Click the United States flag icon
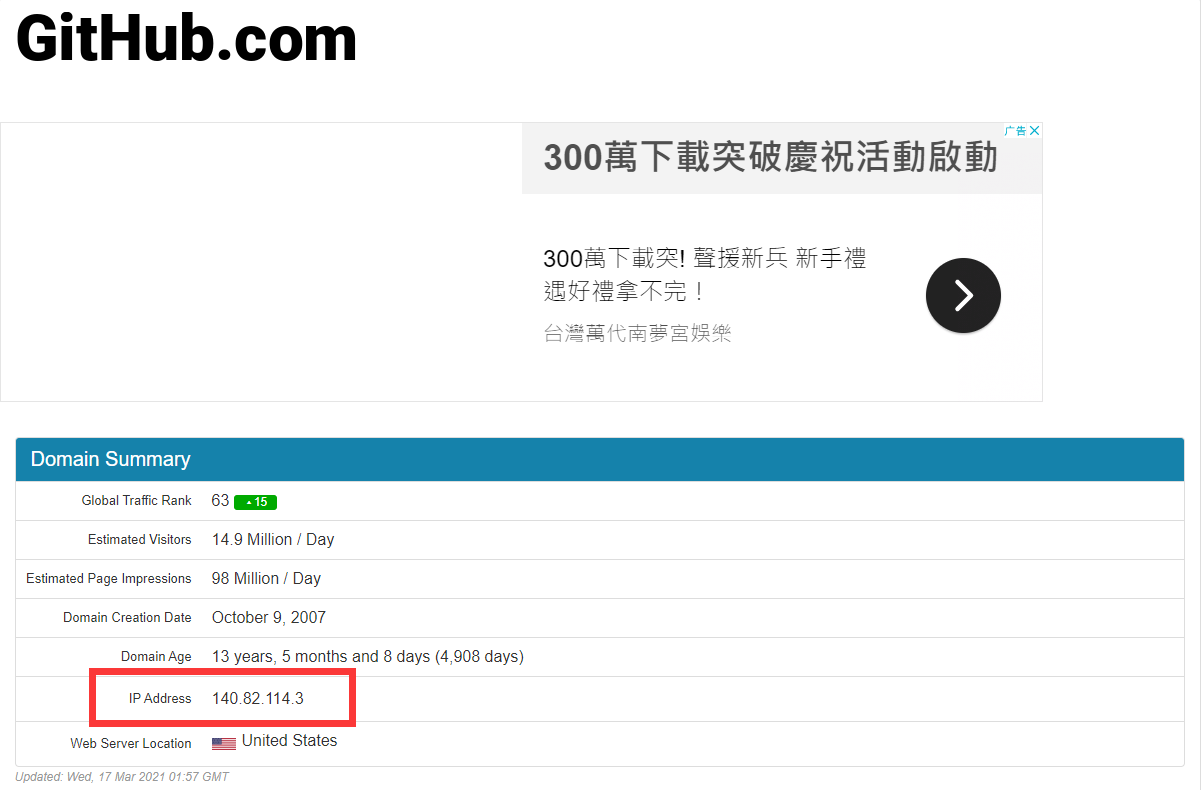1201x790 pixels. click(224, 743)
